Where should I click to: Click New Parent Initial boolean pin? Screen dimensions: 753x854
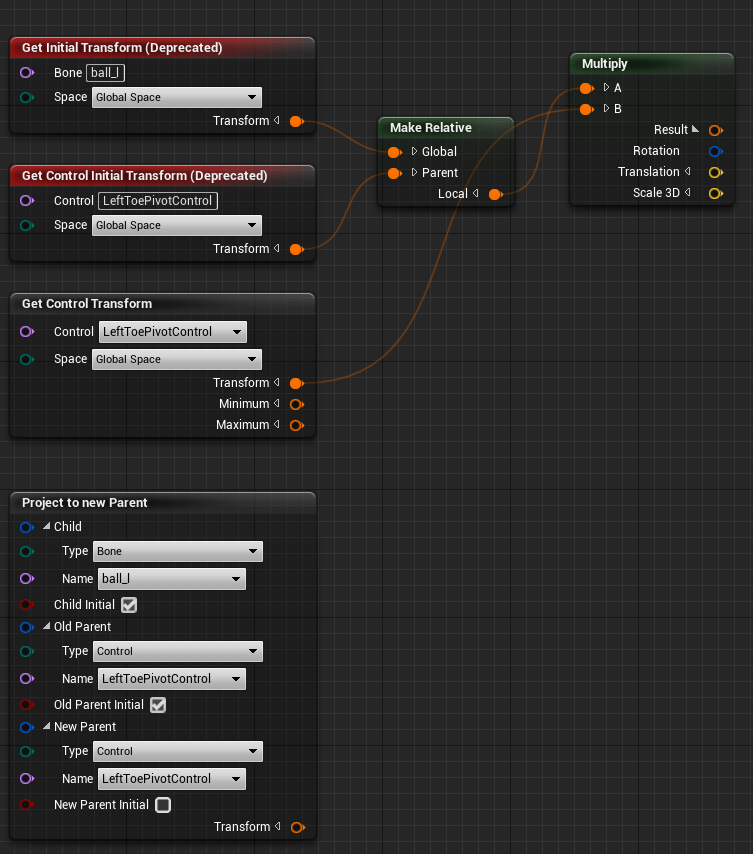(27, 804)
